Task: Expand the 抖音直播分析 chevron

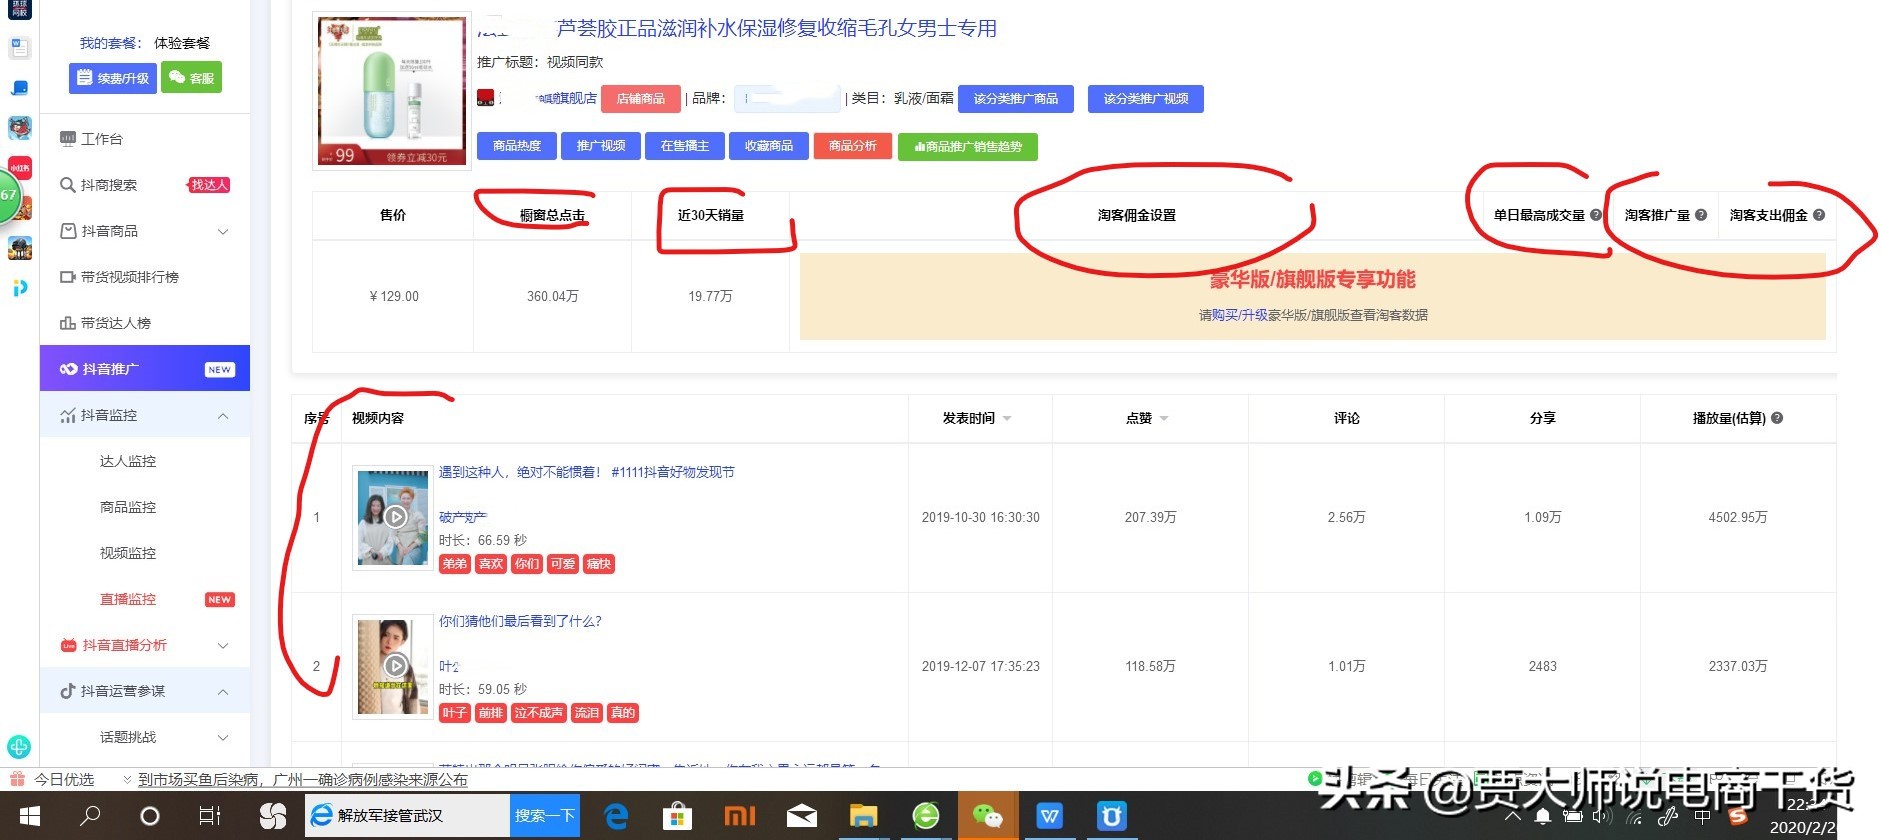Action: [x=223, y=645]
